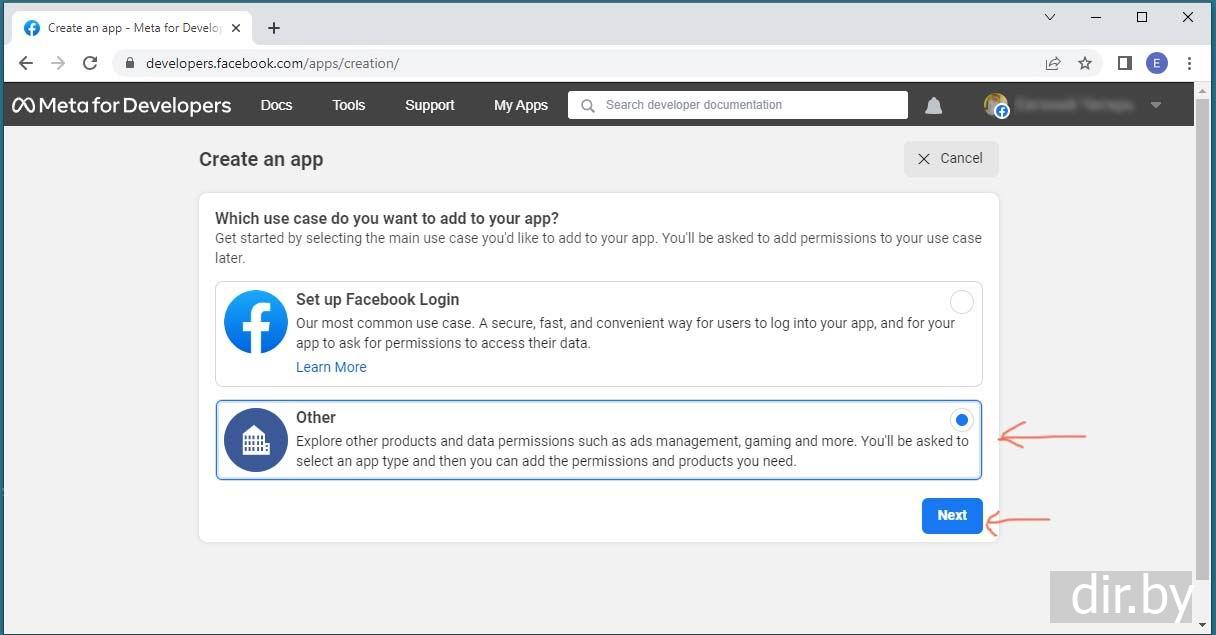Image resolution: width=1216 pixels, height=635 pixels.
Task: Bookmark page with star icon
Action: click(1085, 63)
